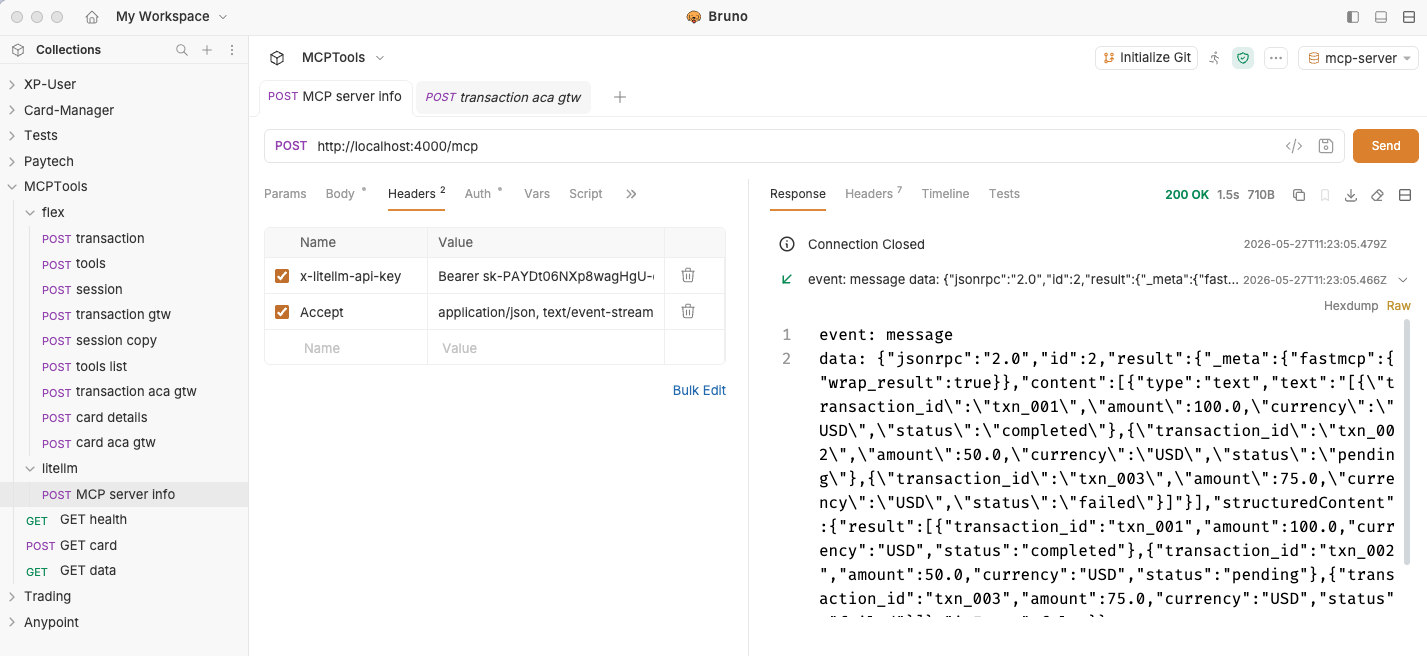1427x656 pixels.
Task: Open the three-dots collection menu
Action: (x=1276, y=58)
